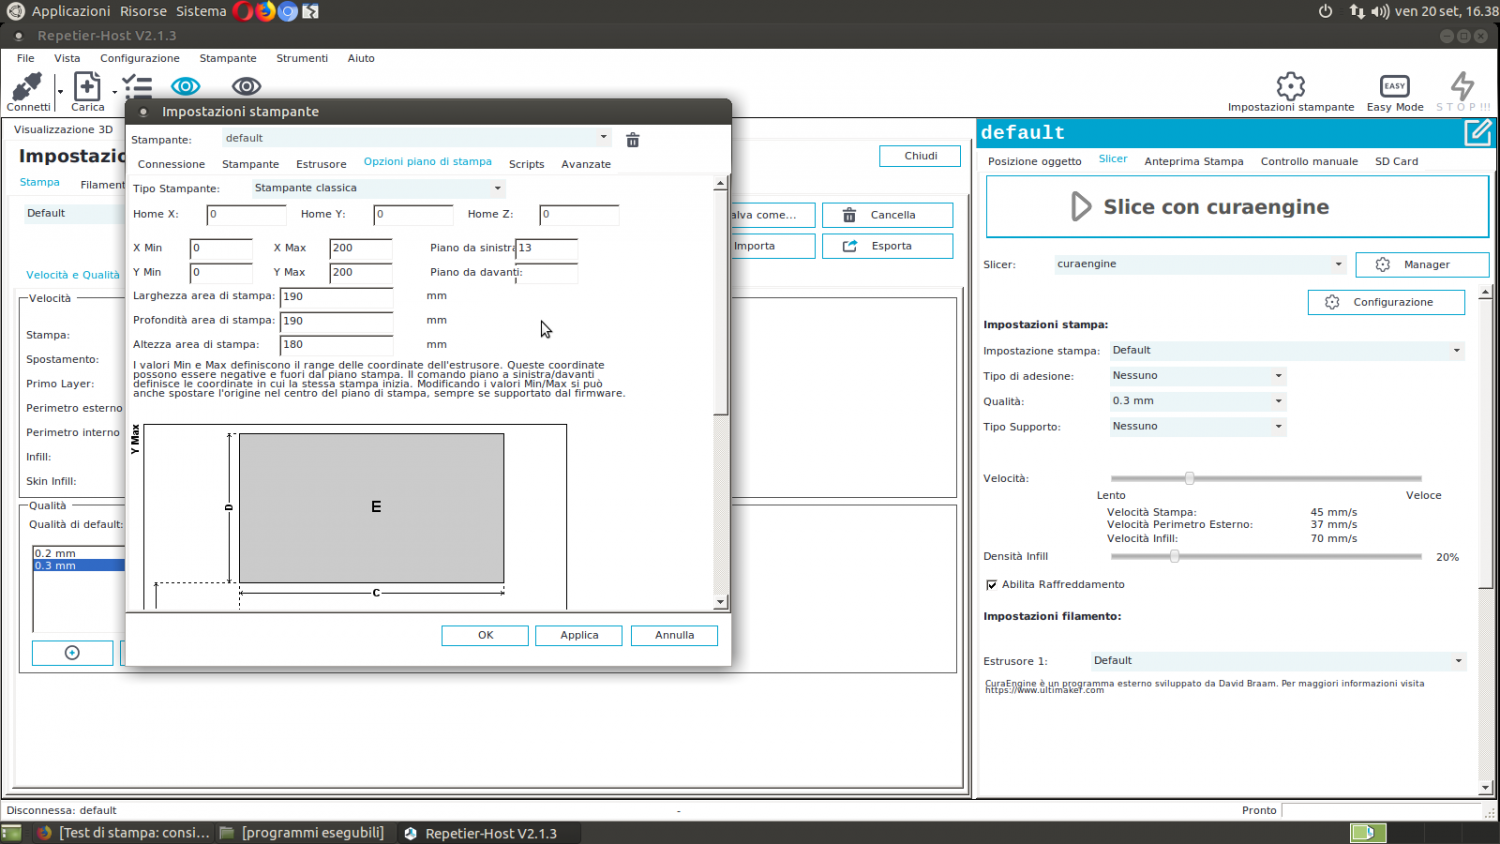Open SD Card tab

(1396, 161)
